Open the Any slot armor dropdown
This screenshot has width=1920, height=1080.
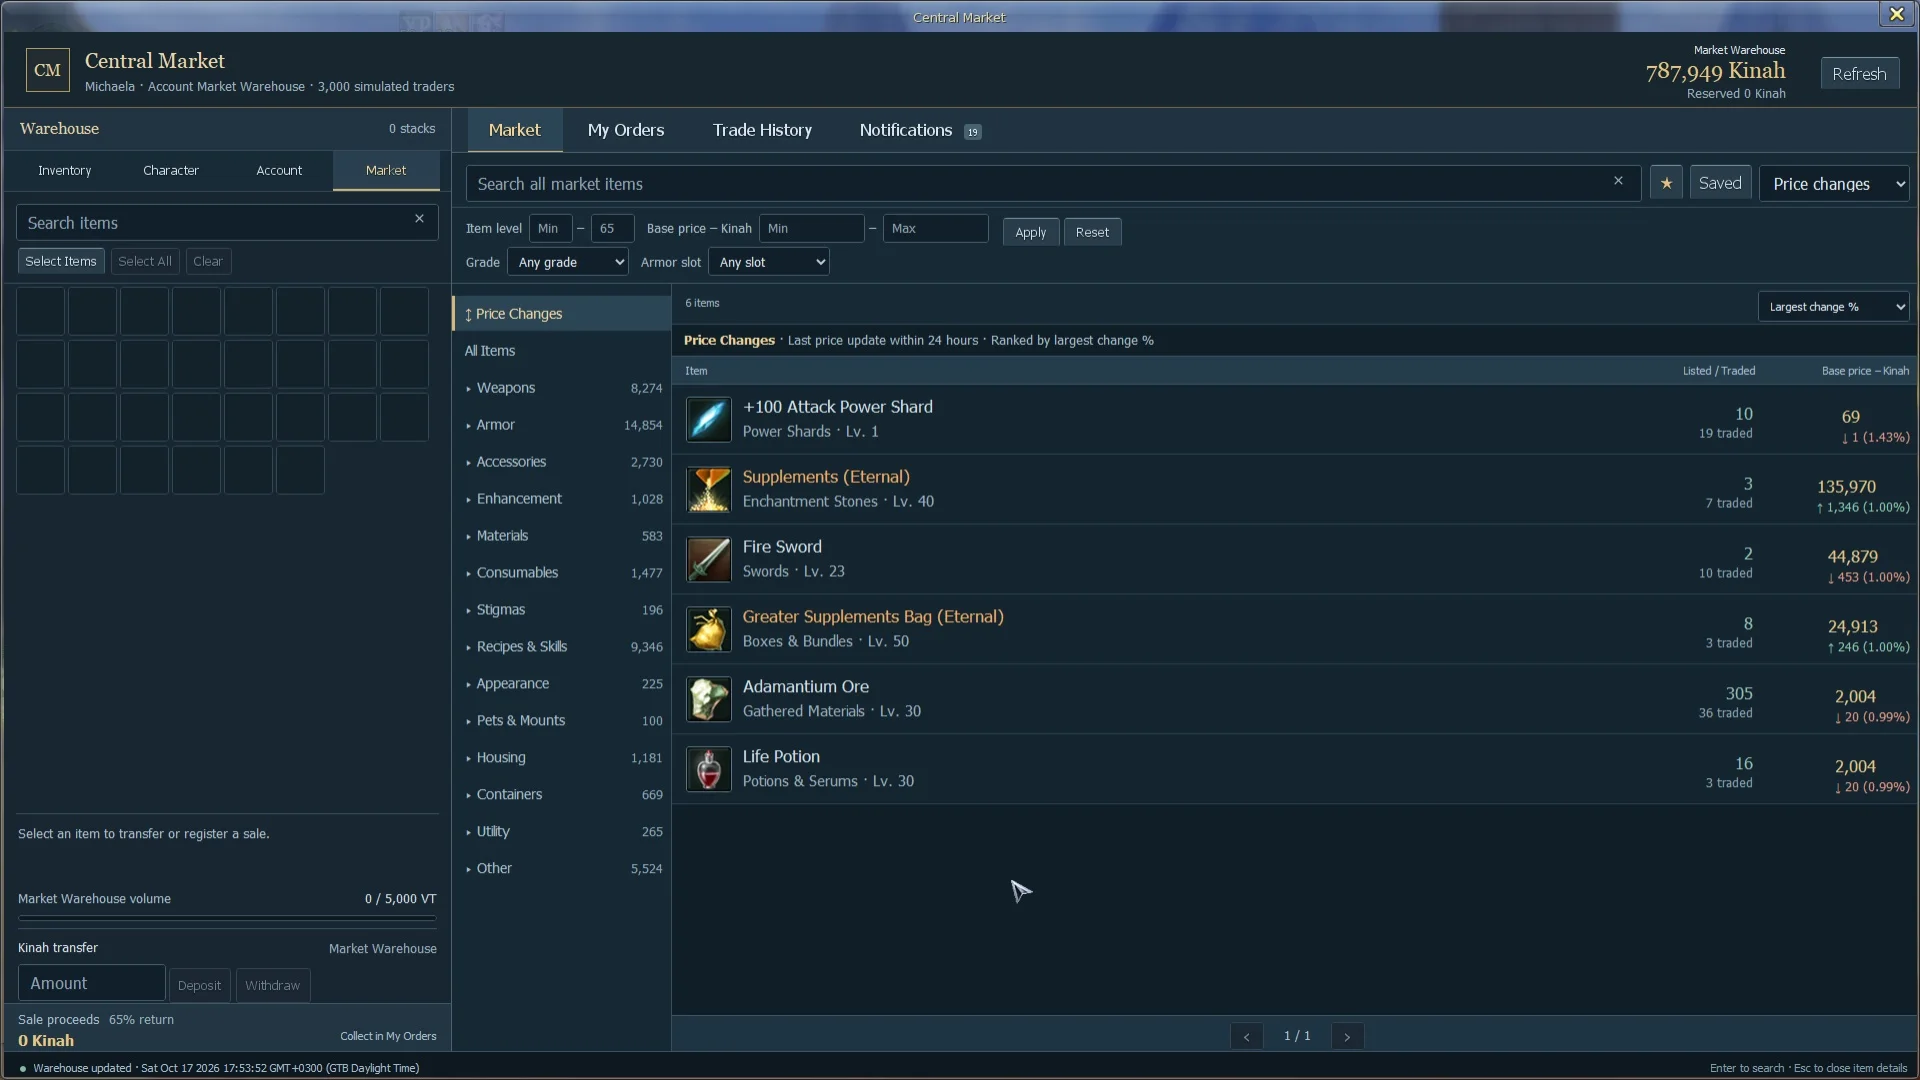tap(768, 262)
